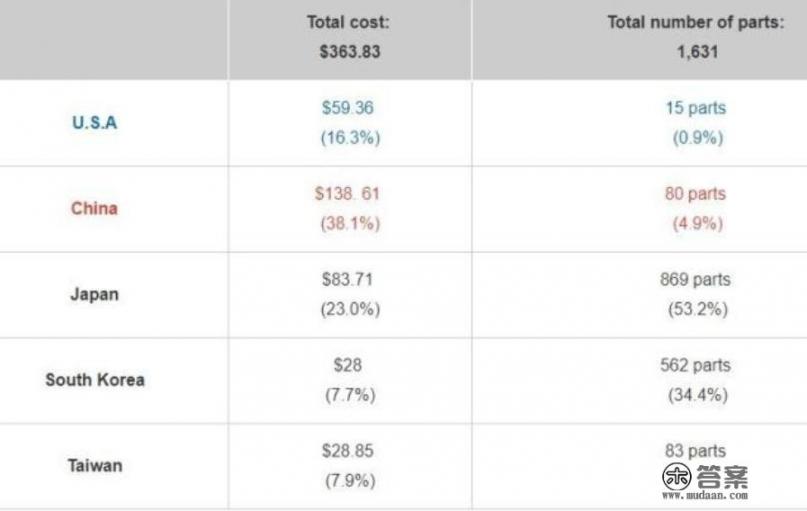Click the 15 parts cell

click(x=696, y=122)
